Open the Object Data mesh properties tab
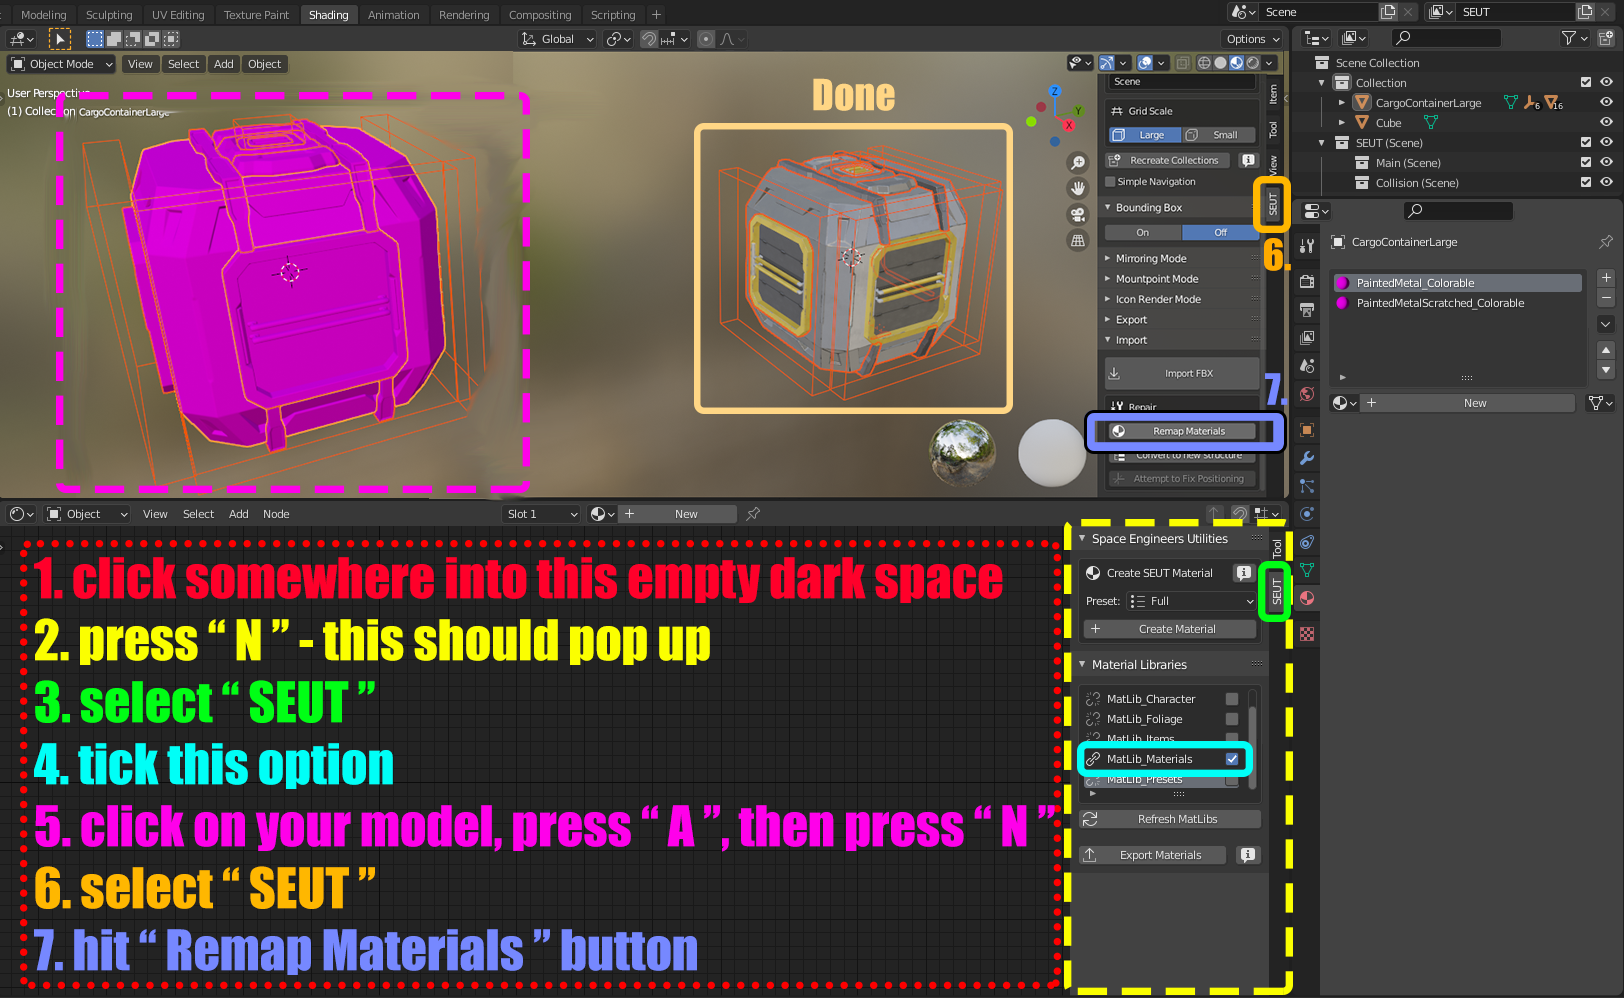Image resolution: width=1624 pixels, height=998 pixels. tap(1307, 570)
